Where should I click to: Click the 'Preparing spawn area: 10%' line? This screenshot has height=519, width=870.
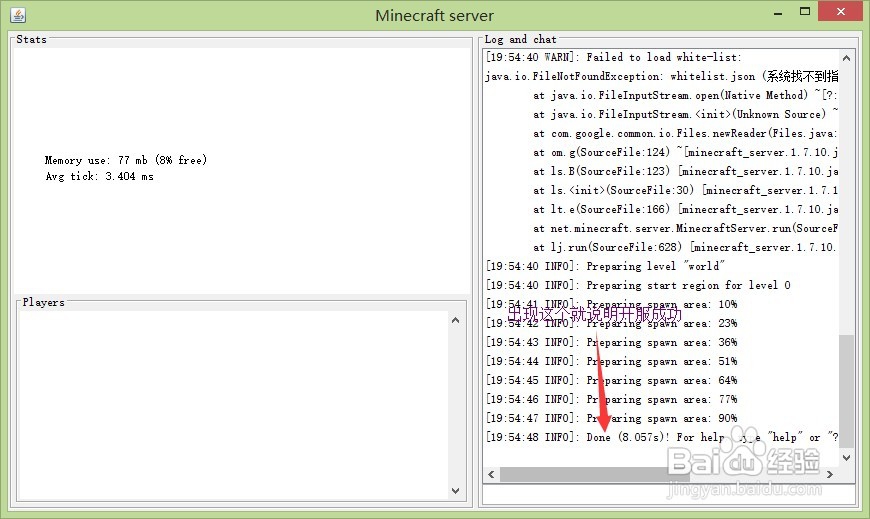click(x=611, y=304)
